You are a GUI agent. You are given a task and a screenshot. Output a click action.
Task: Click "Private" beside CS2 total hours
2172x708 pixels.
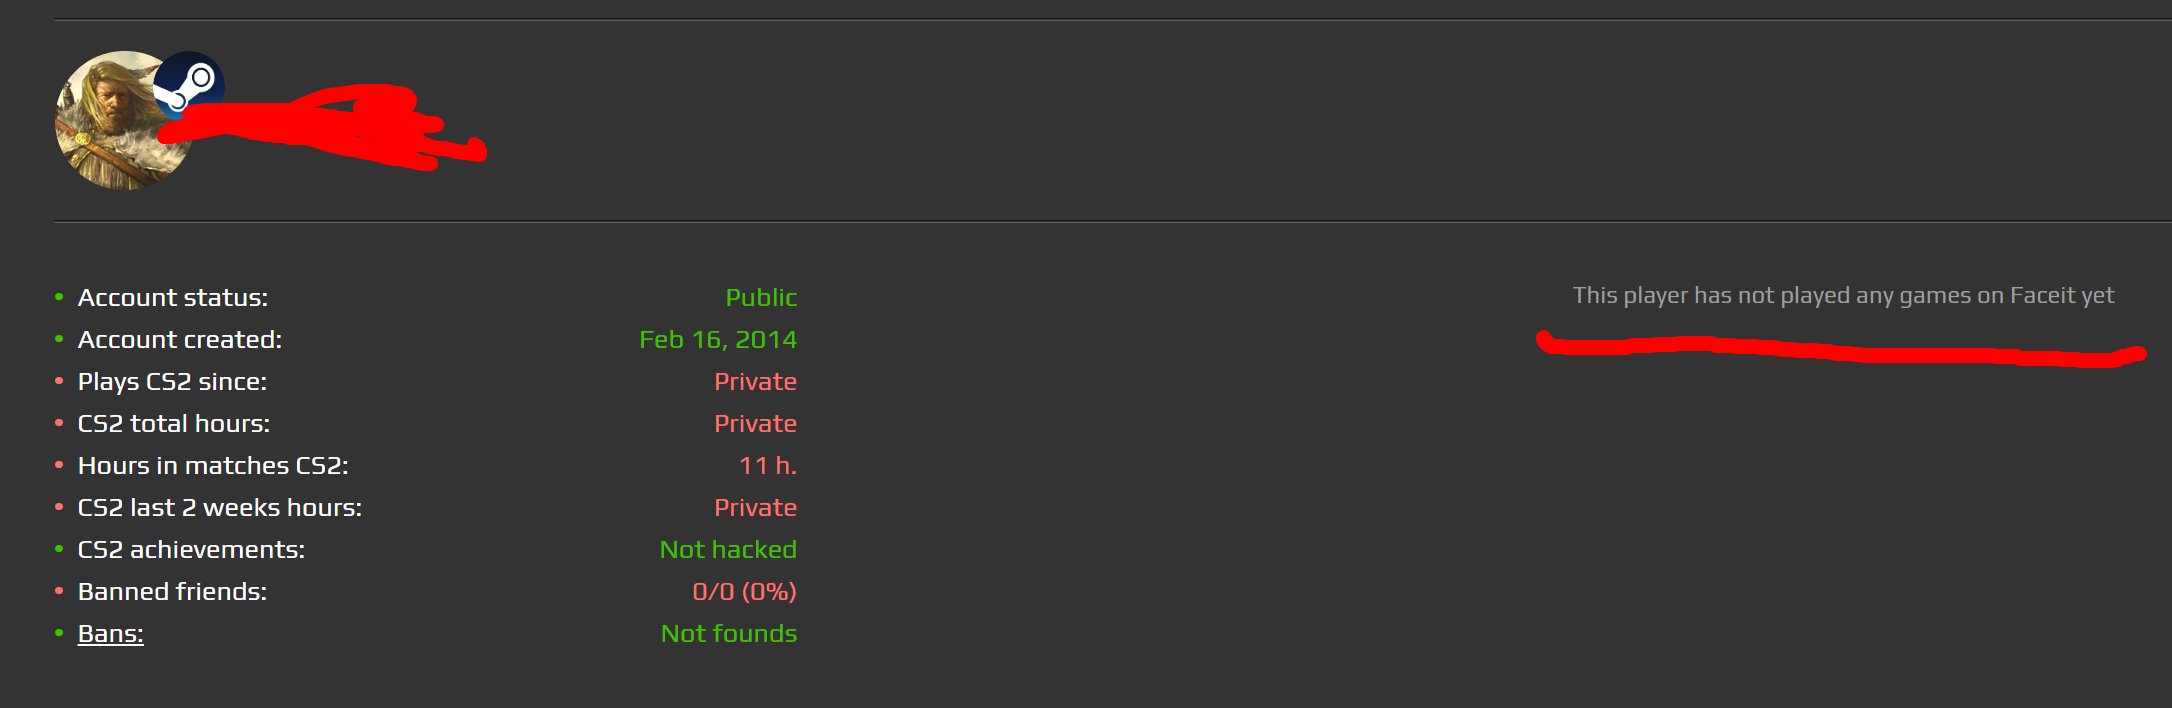pyautogui.click(x=755, y=424)
